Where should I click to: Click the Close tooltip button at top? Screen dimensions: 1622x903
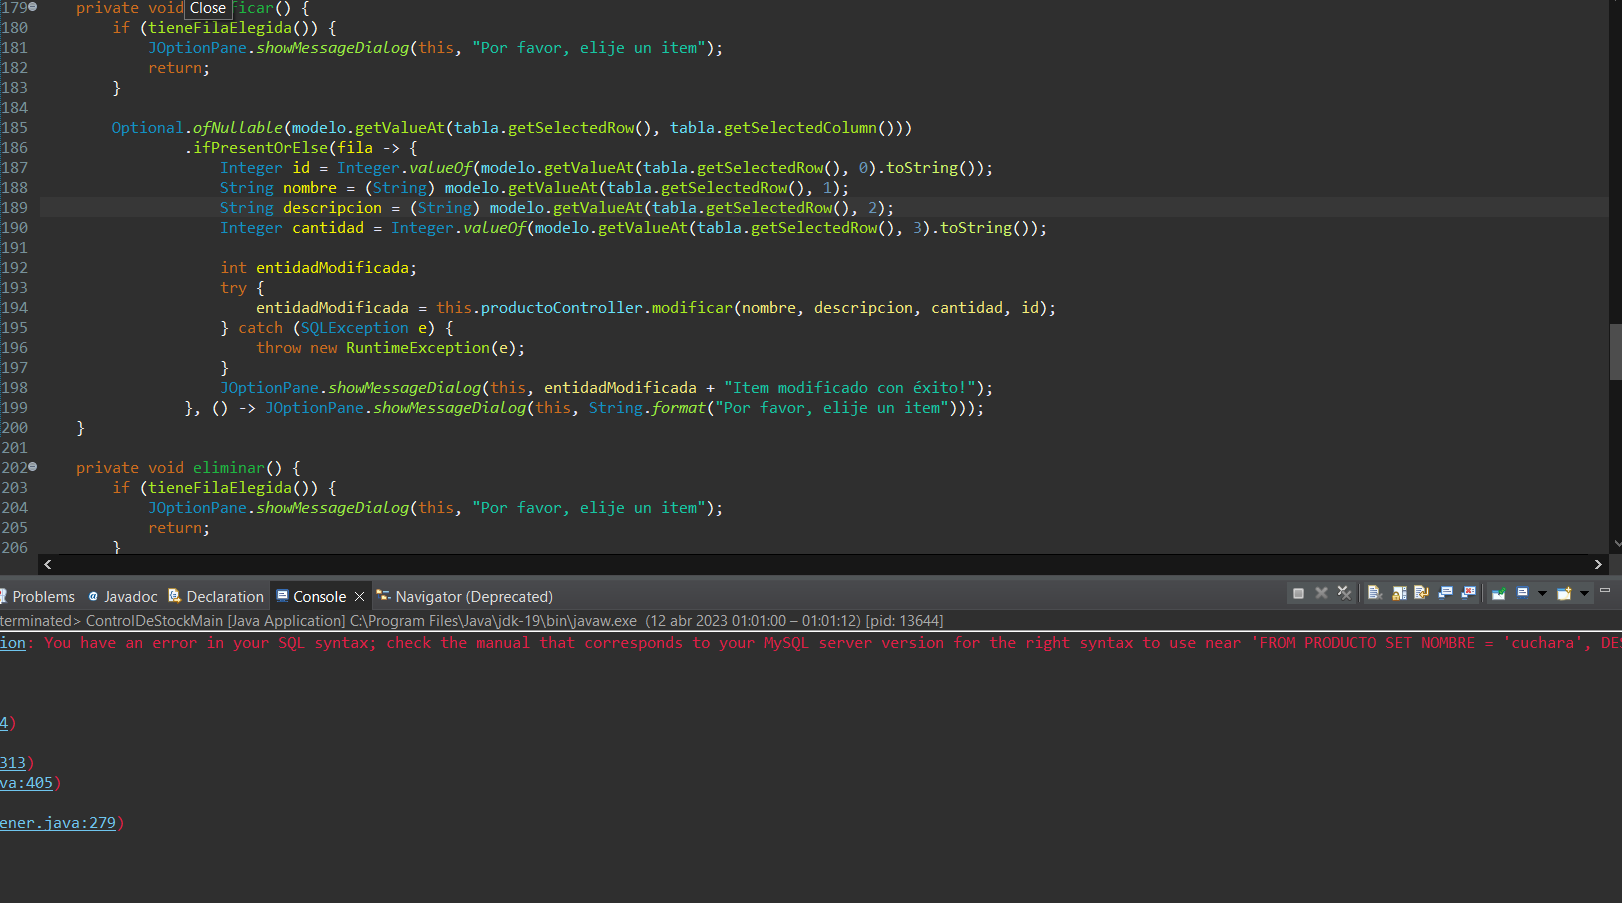pyautogui.click(x=207, y=8)
